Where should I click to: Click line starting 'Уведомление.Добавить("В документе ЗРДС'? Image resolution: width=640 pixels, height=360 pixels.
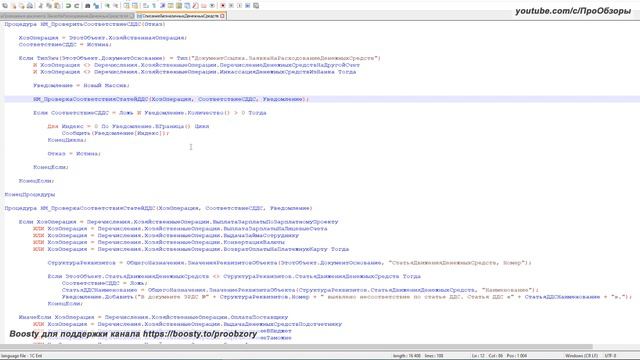click(x=347, y=297)
